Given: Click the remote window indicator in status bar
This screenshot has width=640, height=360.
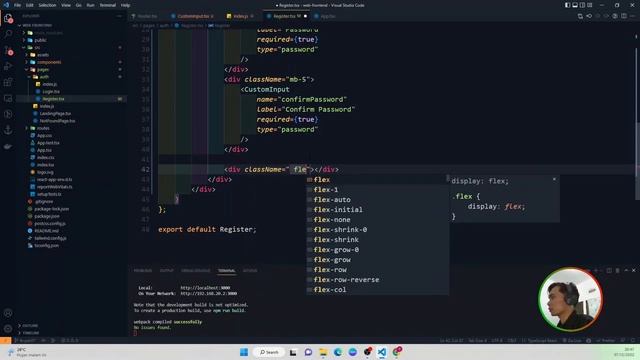Looking at the screenshot, I should click(x=5, y=340).
